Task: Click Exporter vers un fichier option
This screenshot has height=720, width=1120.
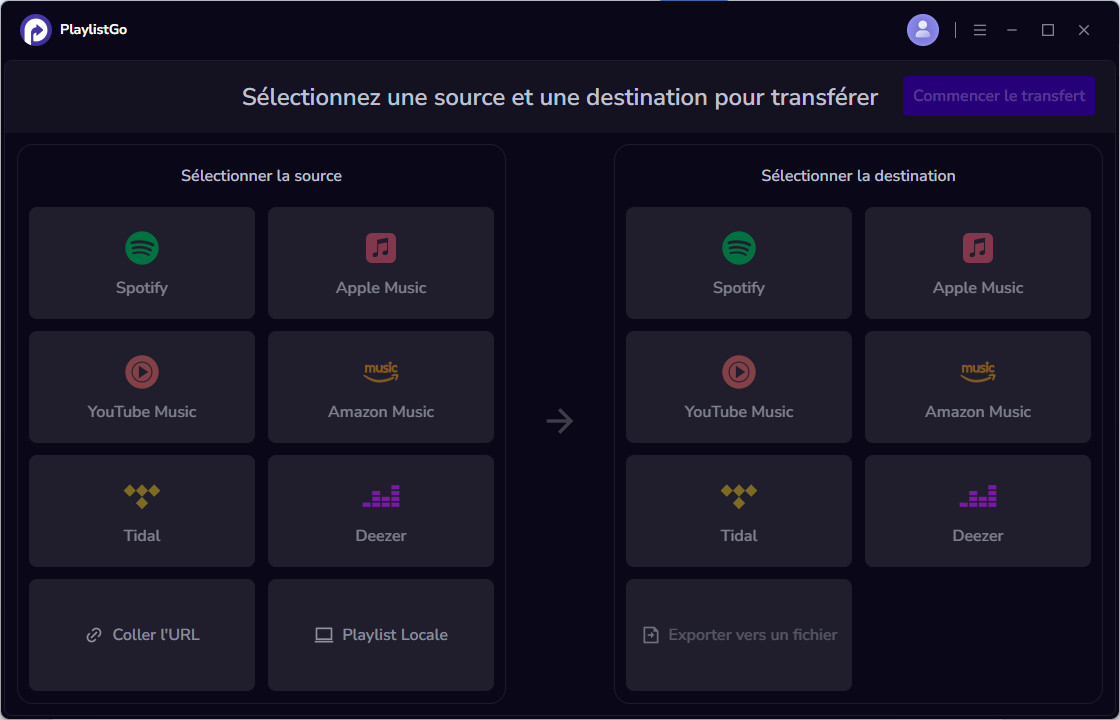Action: pyautogui.click(x=738, y=635)
